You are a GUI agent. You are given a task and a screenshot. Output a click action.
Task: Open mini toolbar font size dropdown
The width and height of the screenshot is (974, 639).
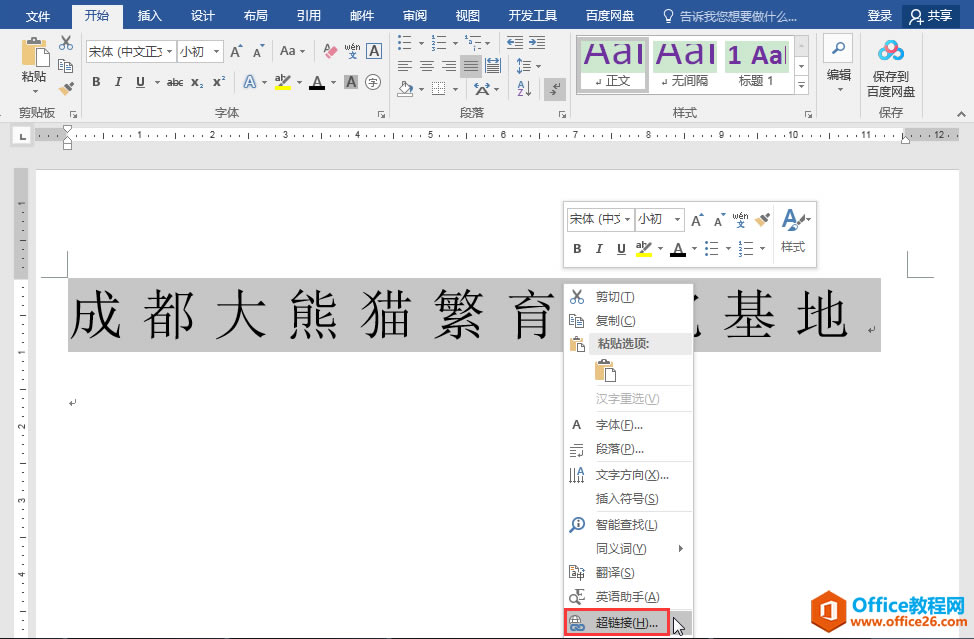pos(677,219)
